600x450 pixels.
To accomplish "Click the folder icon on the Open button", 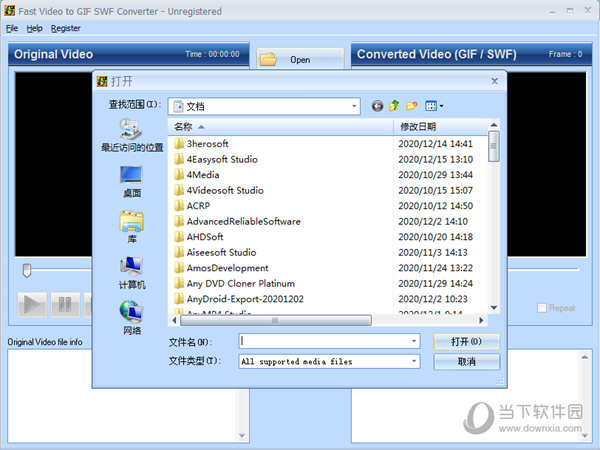I will [269, 59].
